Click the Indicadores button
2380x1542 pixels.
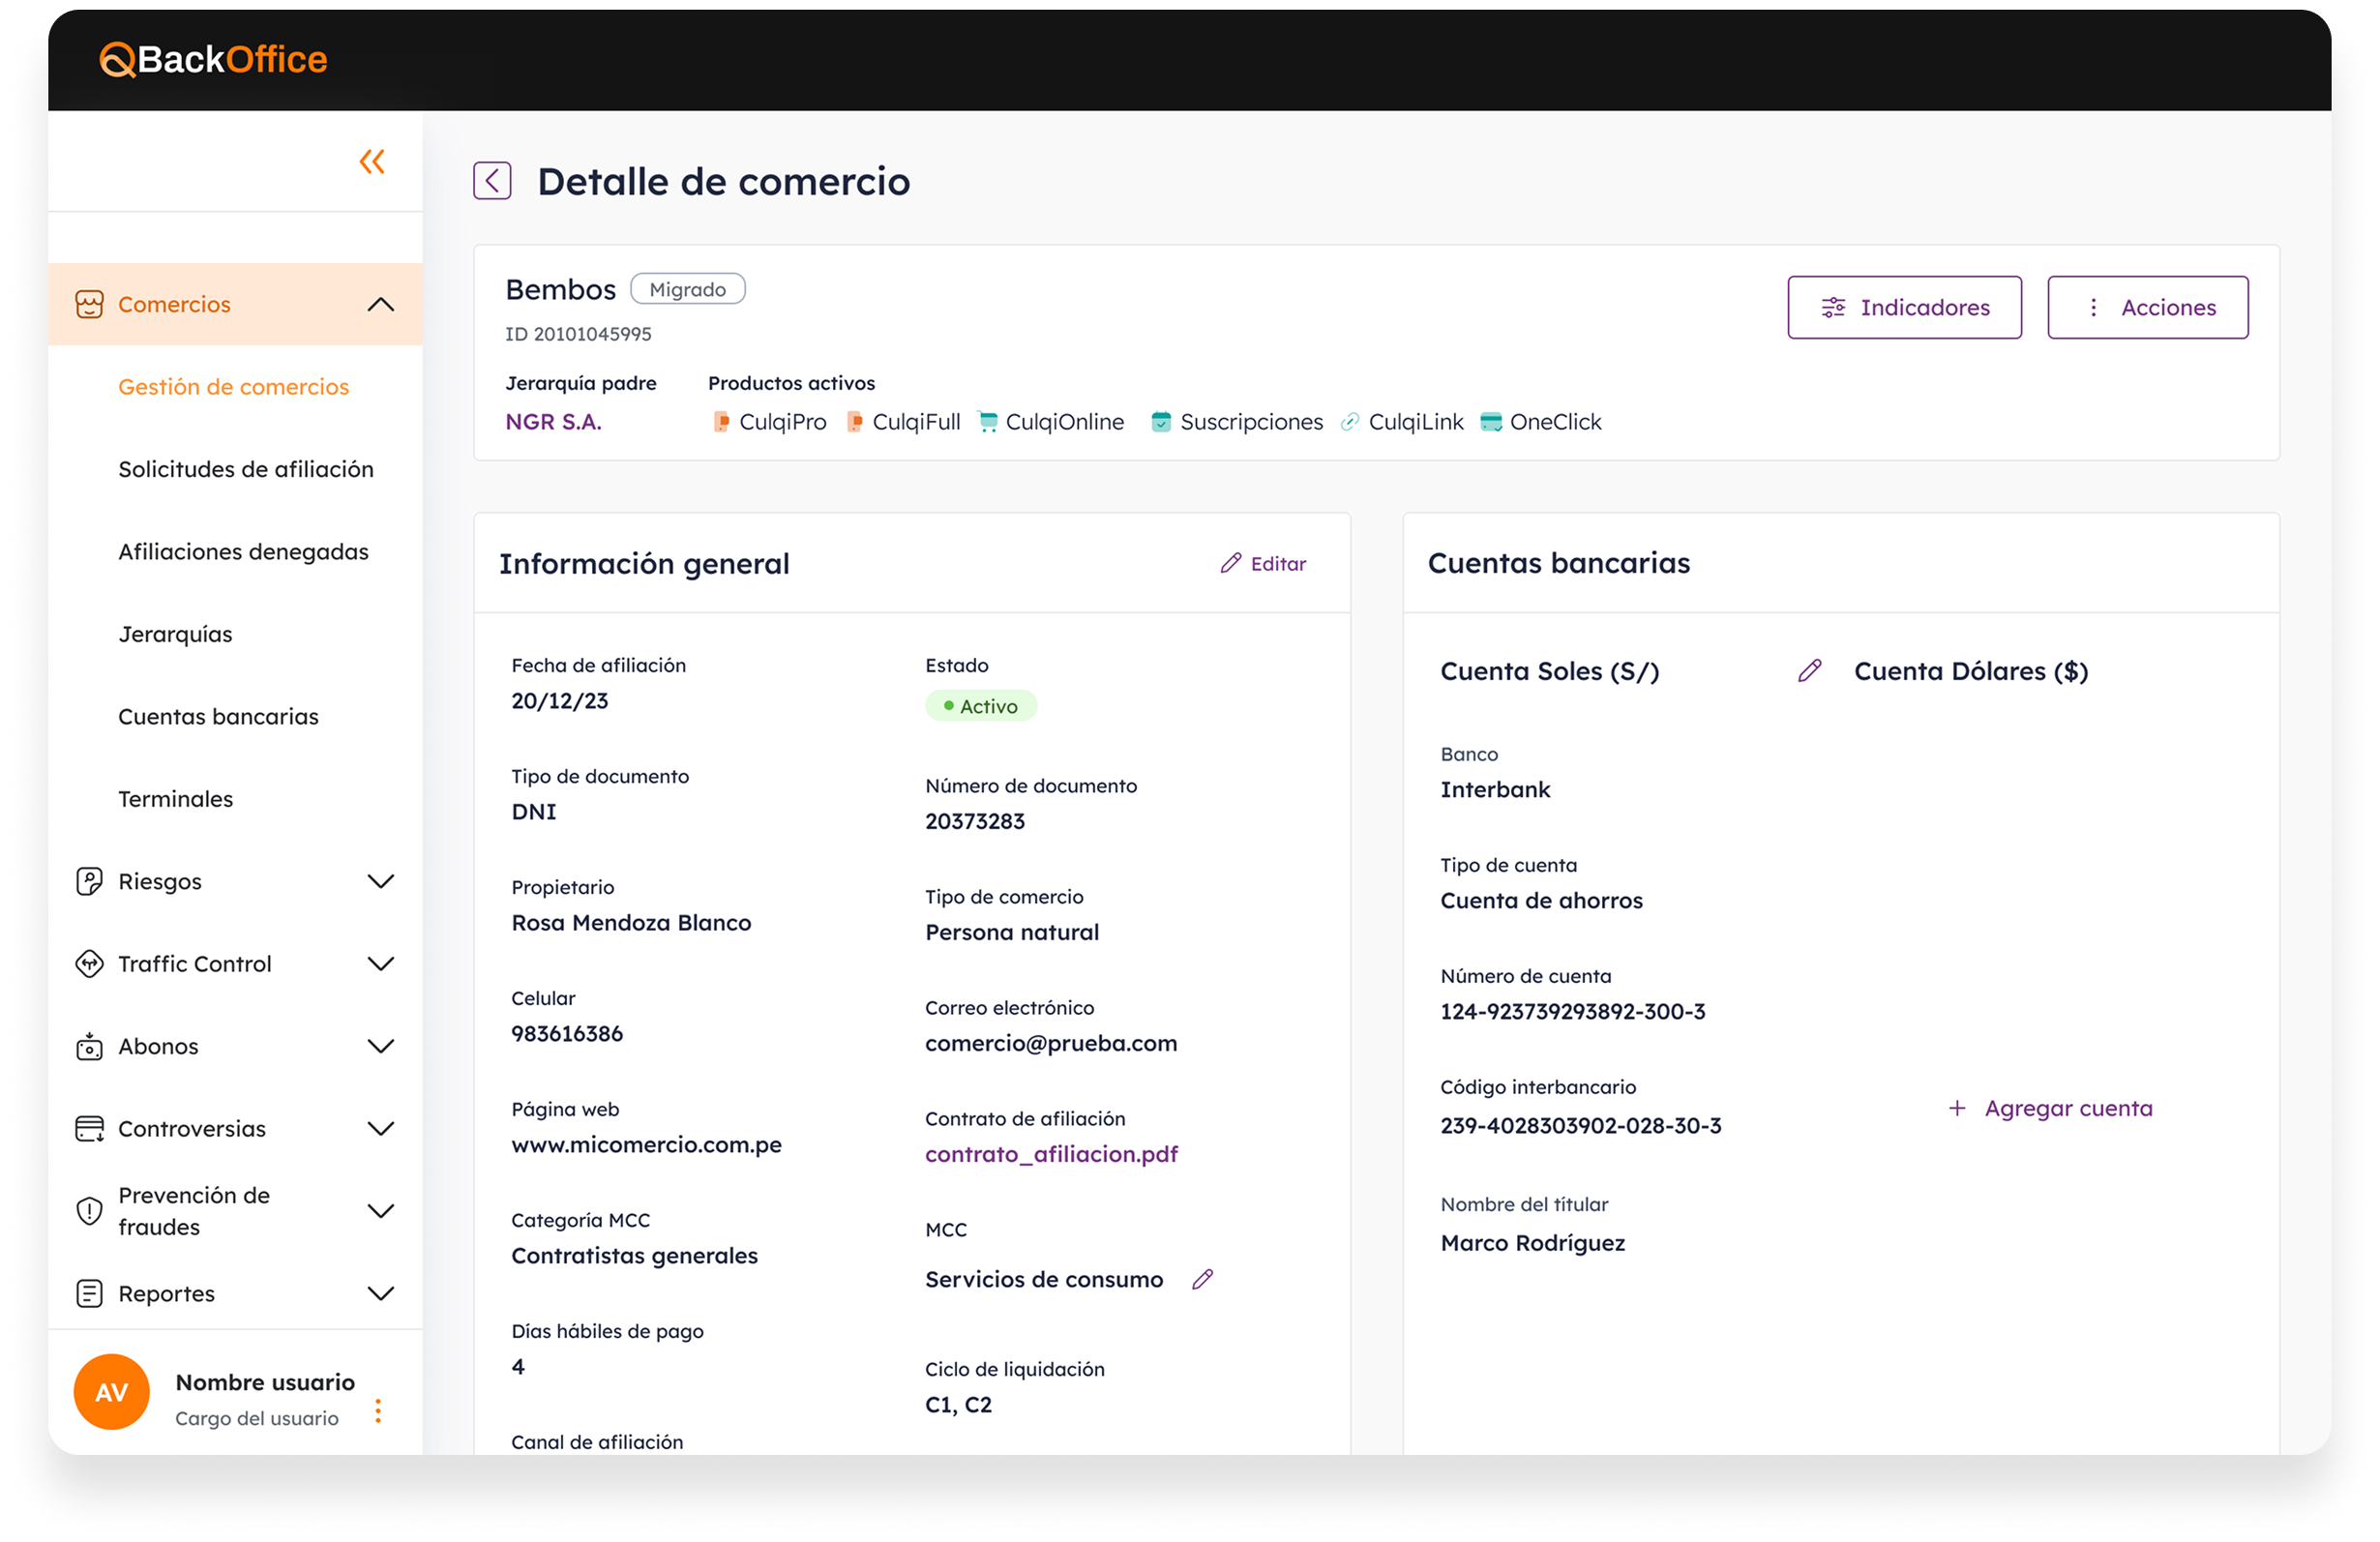(x=1904, y=307)
